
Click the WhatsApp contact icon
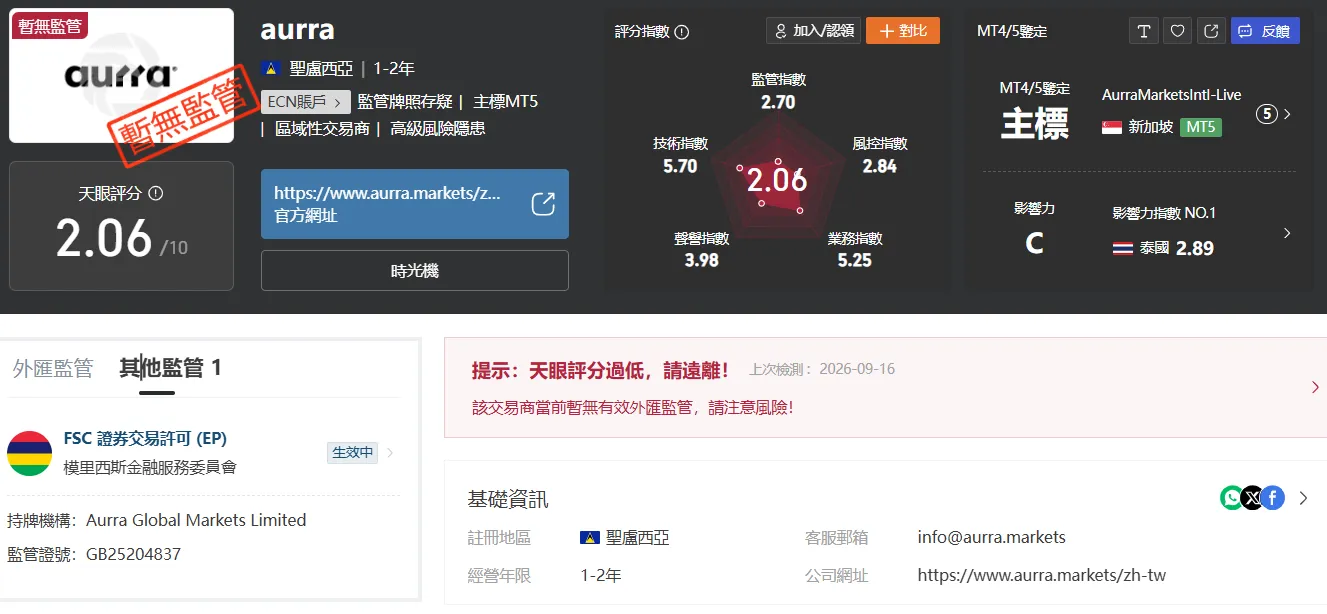[x=1232, y=498]
